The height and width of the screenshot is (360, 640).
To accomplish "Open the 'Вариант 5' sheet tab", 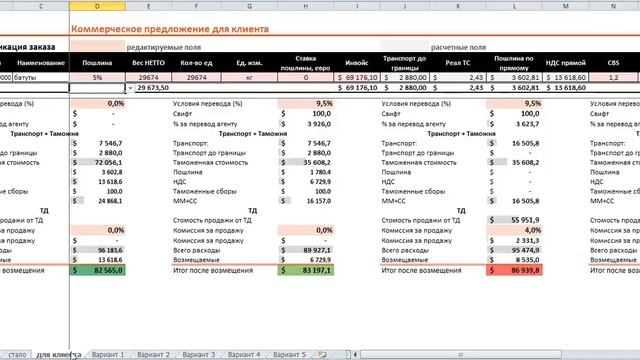I will point(289,354).
